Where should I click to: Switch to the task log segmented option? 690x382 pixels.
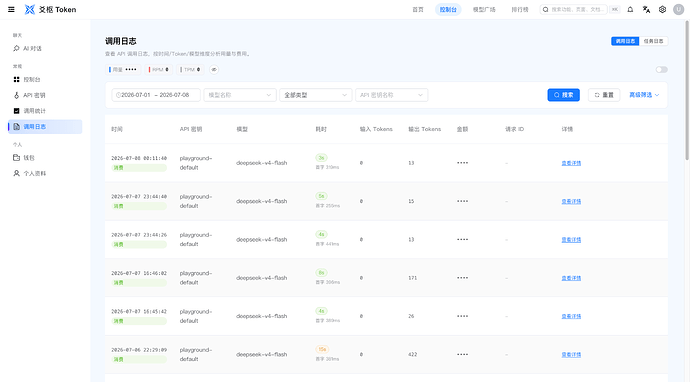pyautogui.click(x=653, y=41)
